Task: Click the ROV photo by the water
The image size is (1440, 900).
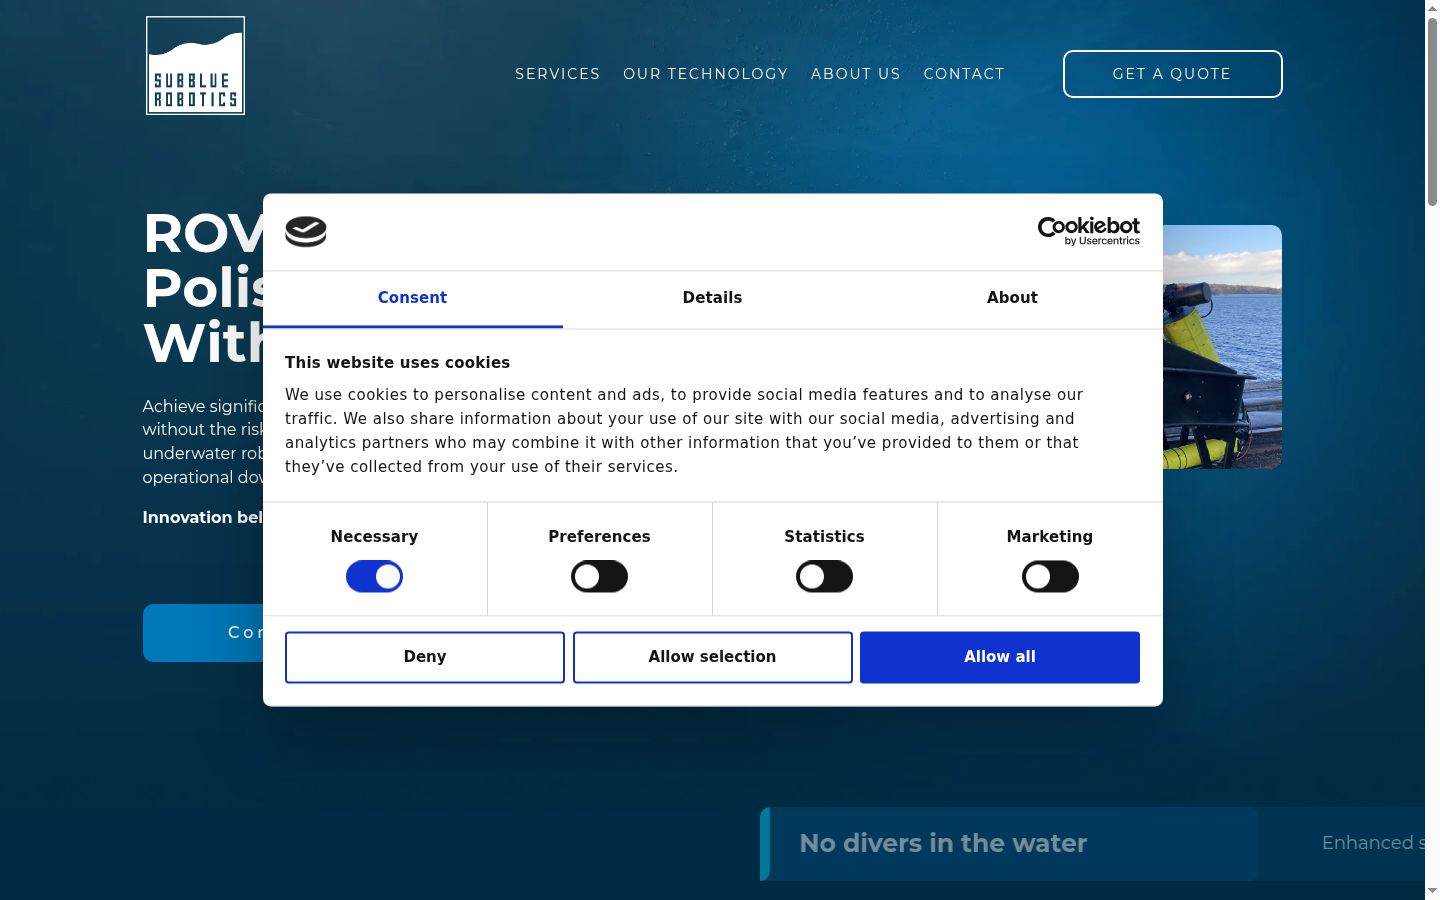Action: tap(1222, 347)
